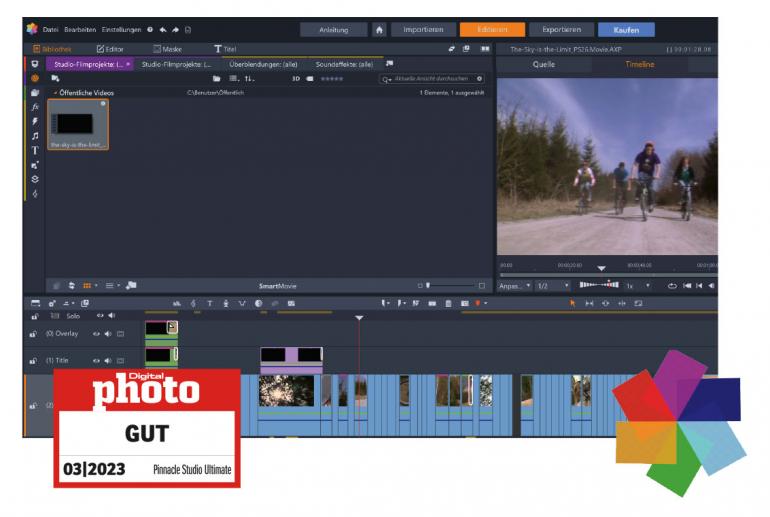Go to the home screen icon
The image size is (770, 517).
click(379, 29)
